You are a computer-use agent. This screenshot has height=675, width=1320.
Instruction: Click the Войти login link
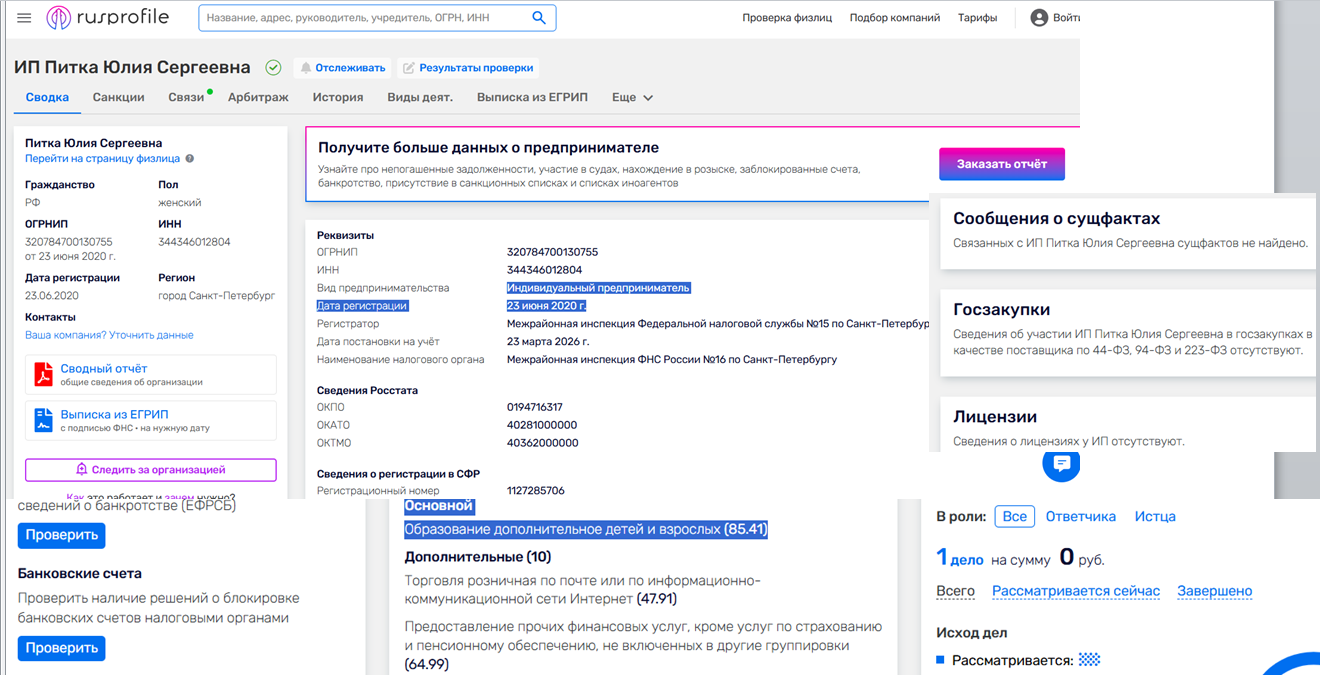pos(1066,18)
